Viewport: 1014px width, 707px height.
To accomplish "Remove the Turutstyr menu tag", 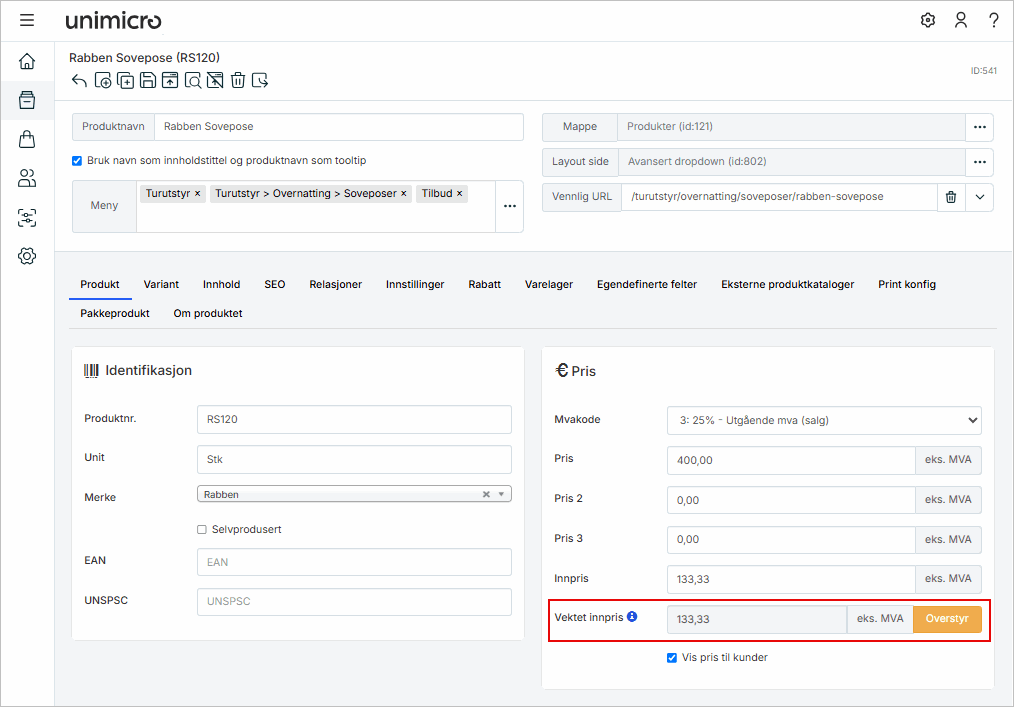I will pos(197,193).
